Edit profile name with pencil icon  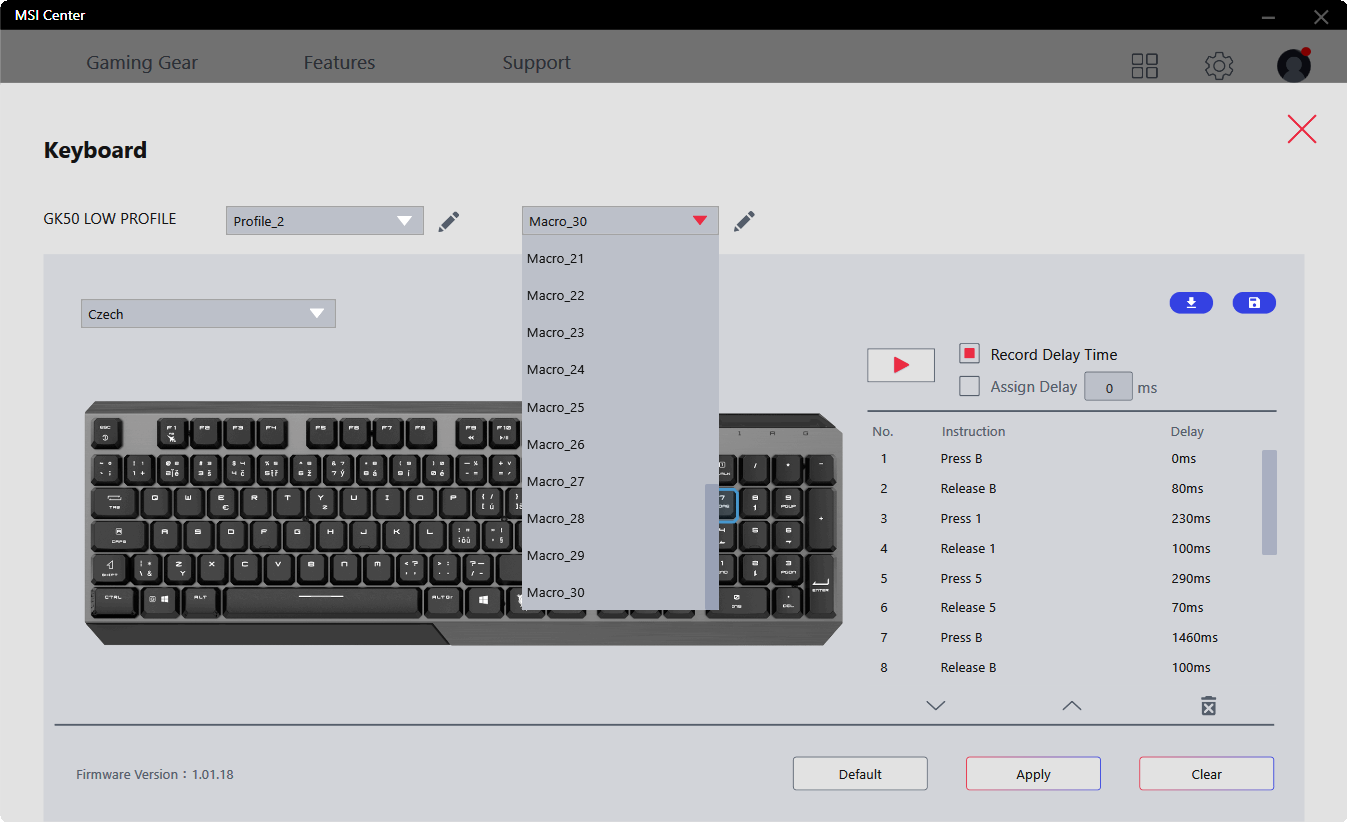(x=449, y=221)
